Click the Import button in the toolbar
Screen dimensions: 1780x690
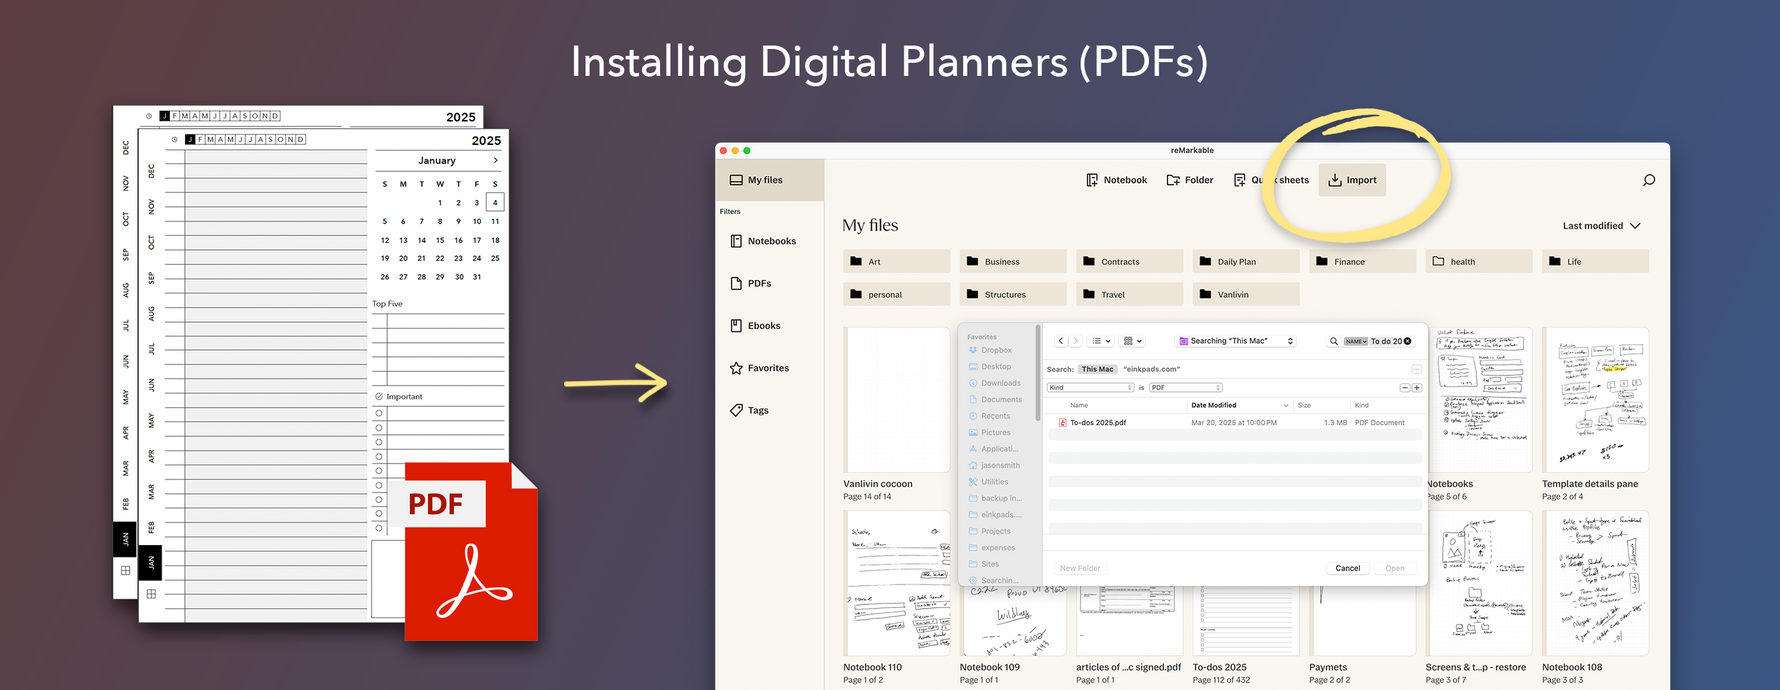click(x=1352, y=180)
